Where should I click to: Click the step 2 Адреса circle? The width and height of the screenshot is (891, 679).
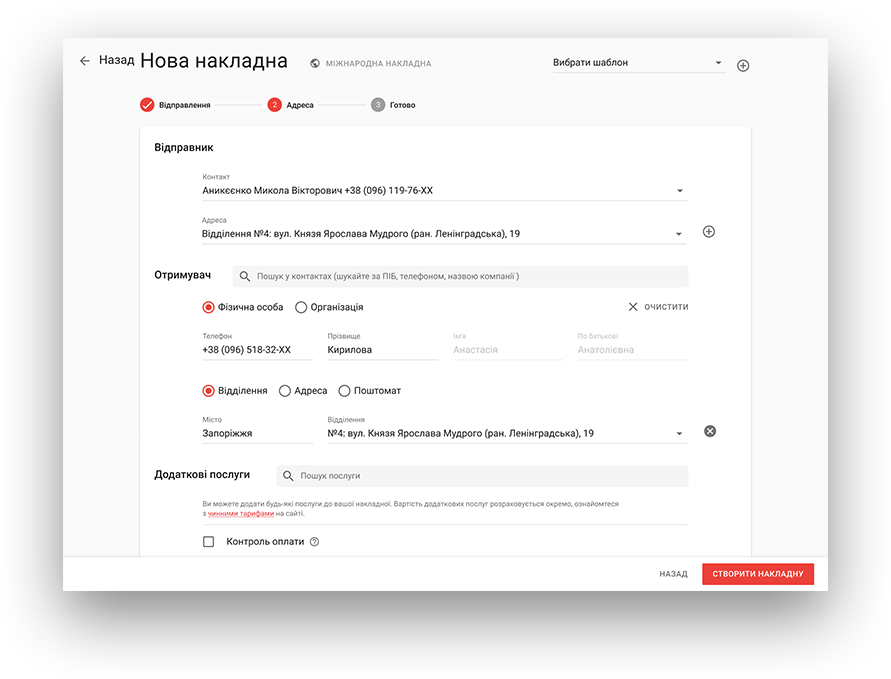(x=274, y=105)
